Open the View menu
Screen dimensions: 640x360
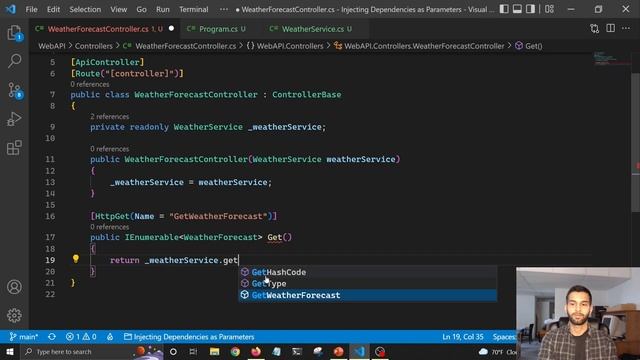[x=118, y=9]
